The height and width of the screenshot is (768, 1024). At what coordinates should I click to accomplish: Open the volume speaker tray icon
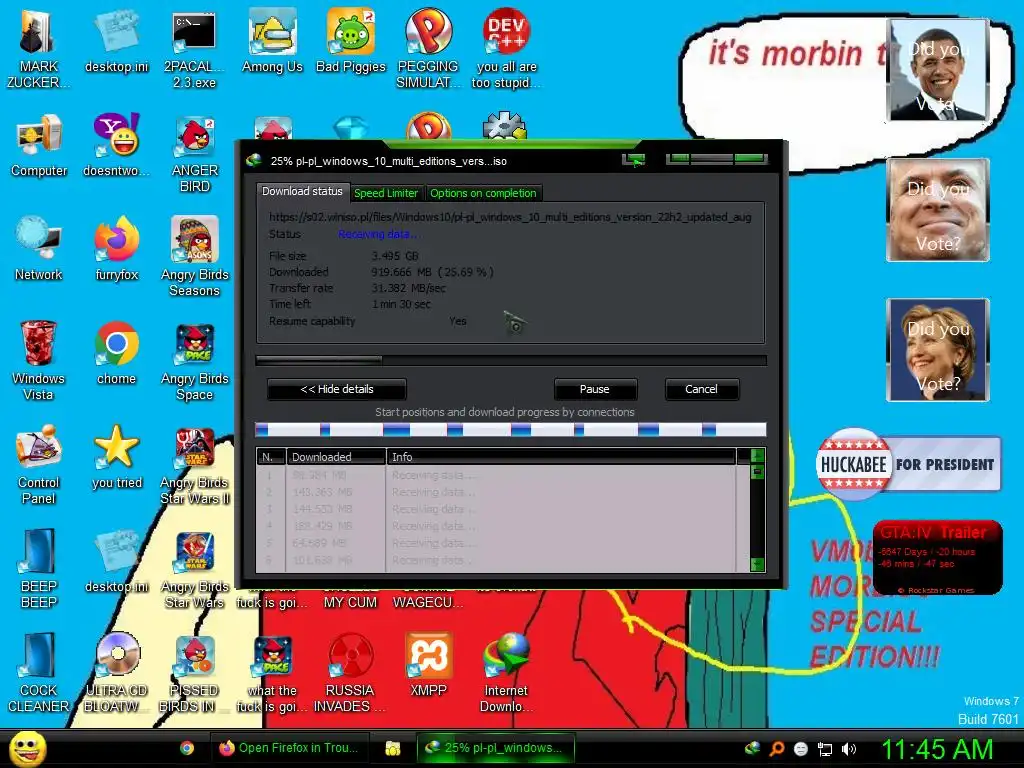tap(849, 749)
